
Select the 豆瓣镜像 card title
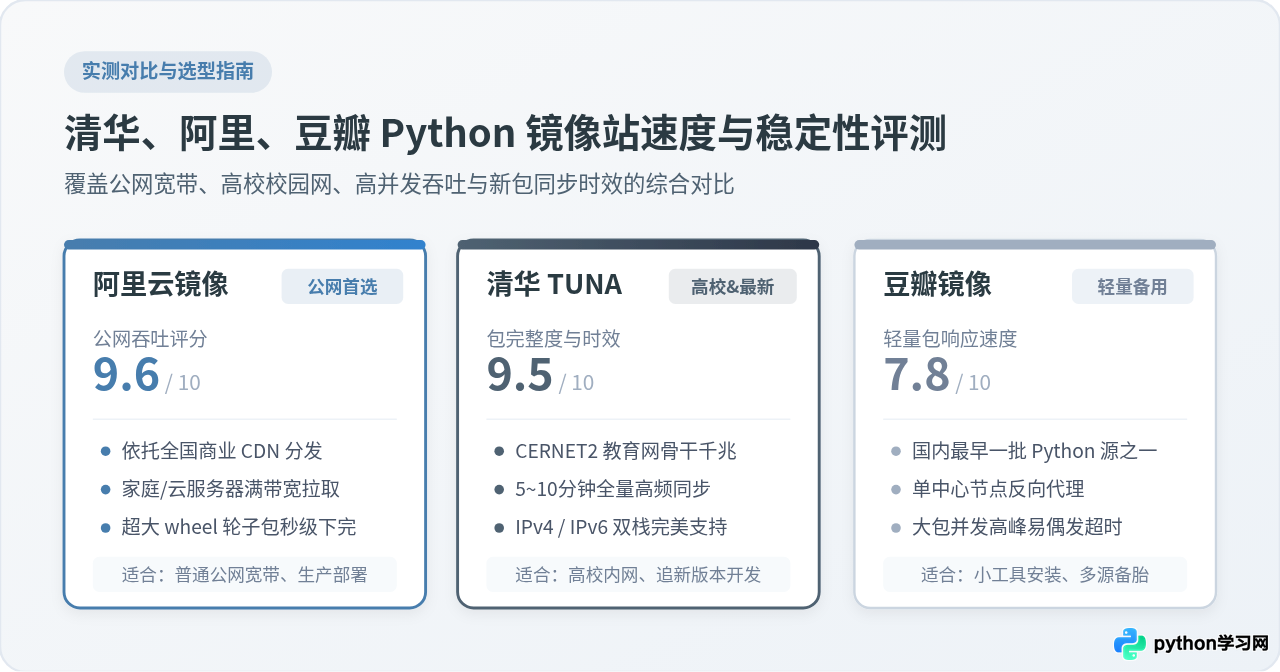937,285
